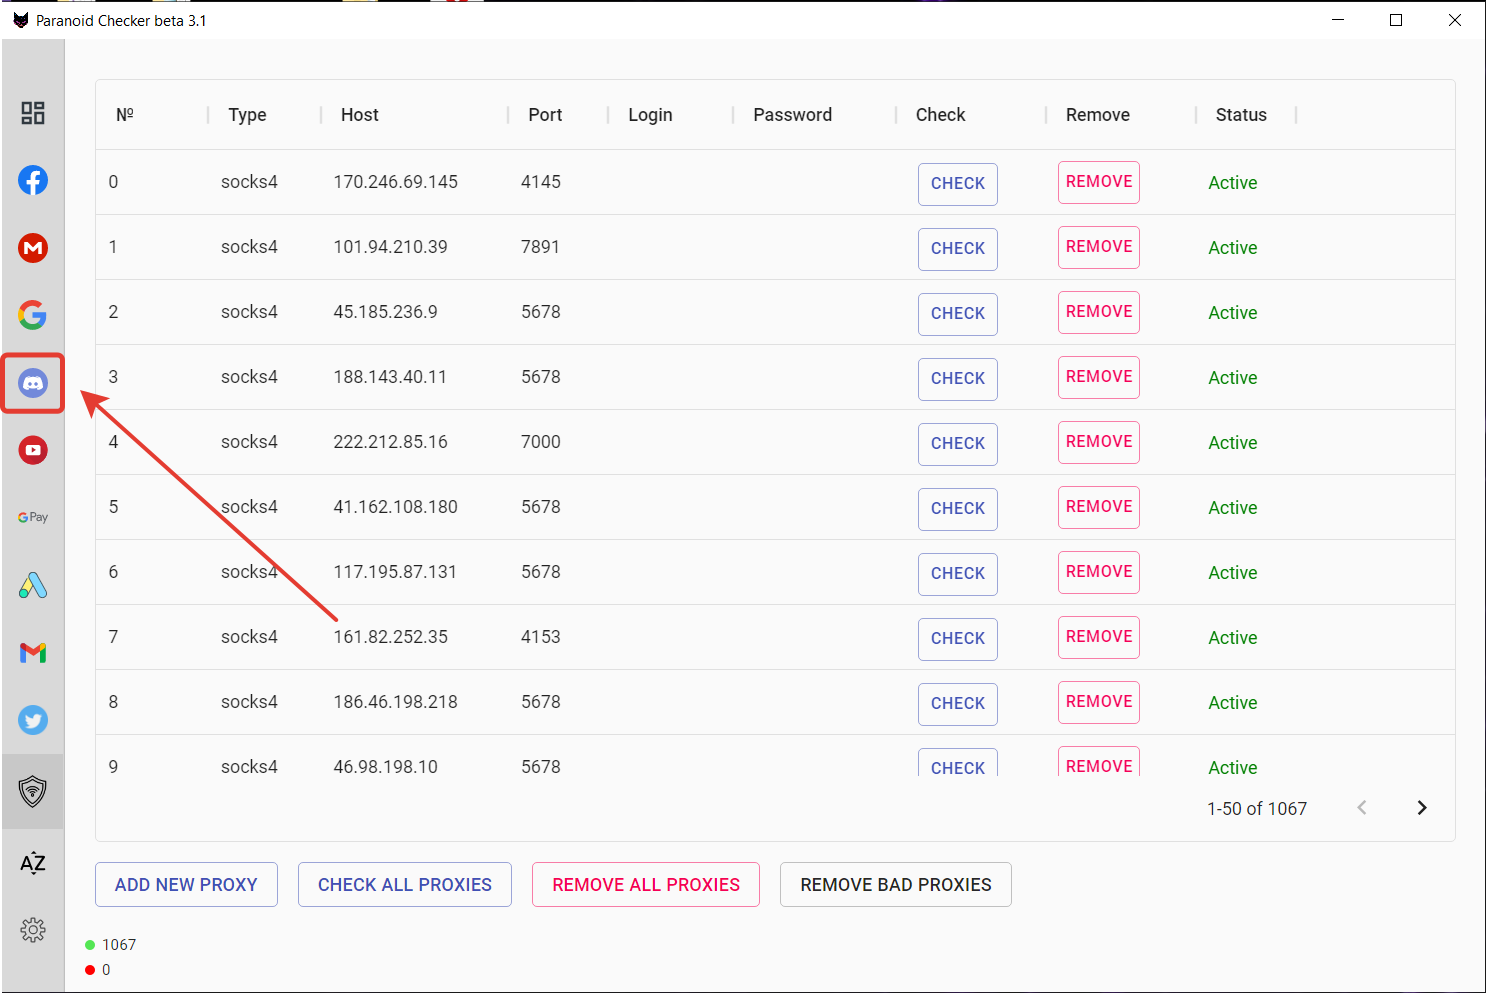Remove proxy 41.162.108.180
Image resolution: width=1486 pixels, height=993 pixels.
(1099, 507)
